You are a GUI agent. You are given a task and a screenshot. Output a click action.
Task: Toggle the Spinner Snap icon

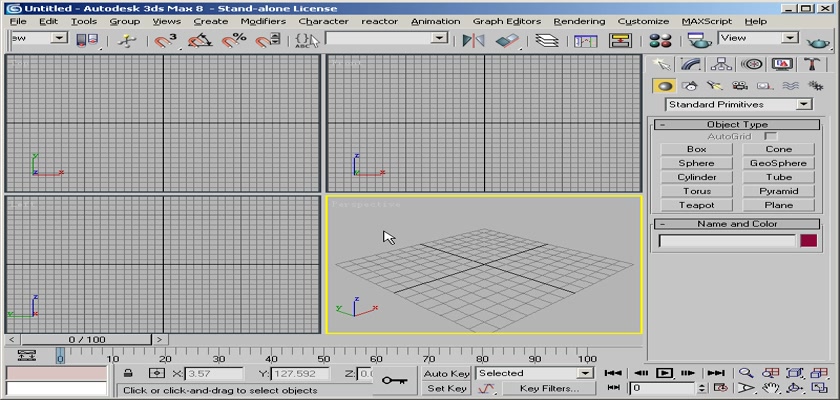(x=267, y=40)
